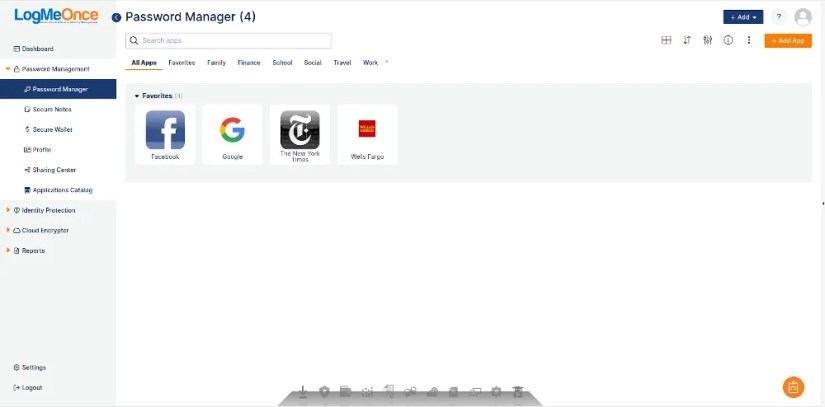825x407 pixels.
Task: Switch to the Finance tab
Action: click(249, 63)
